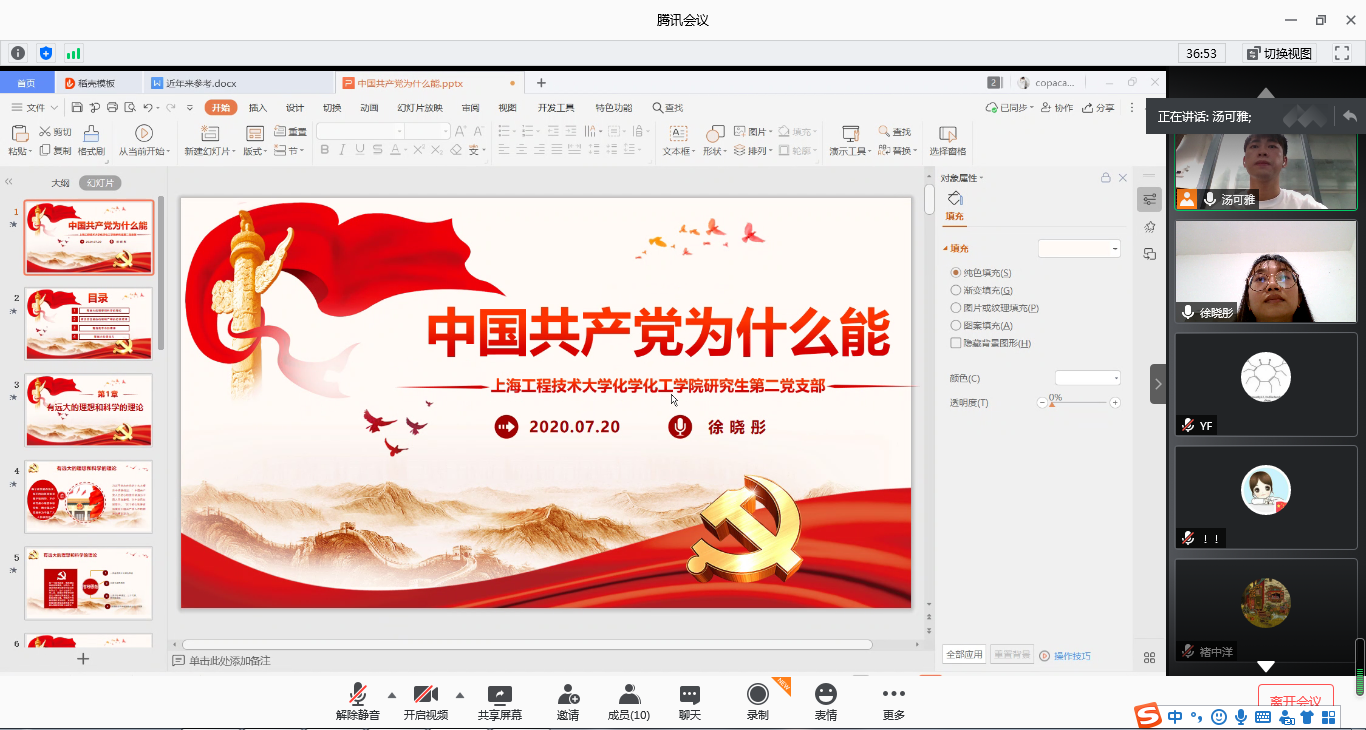The width and height of the screenshot is (1366, 730).
Task: Start screen sharing (共享屏幕)
Action: tap(499, 701)
